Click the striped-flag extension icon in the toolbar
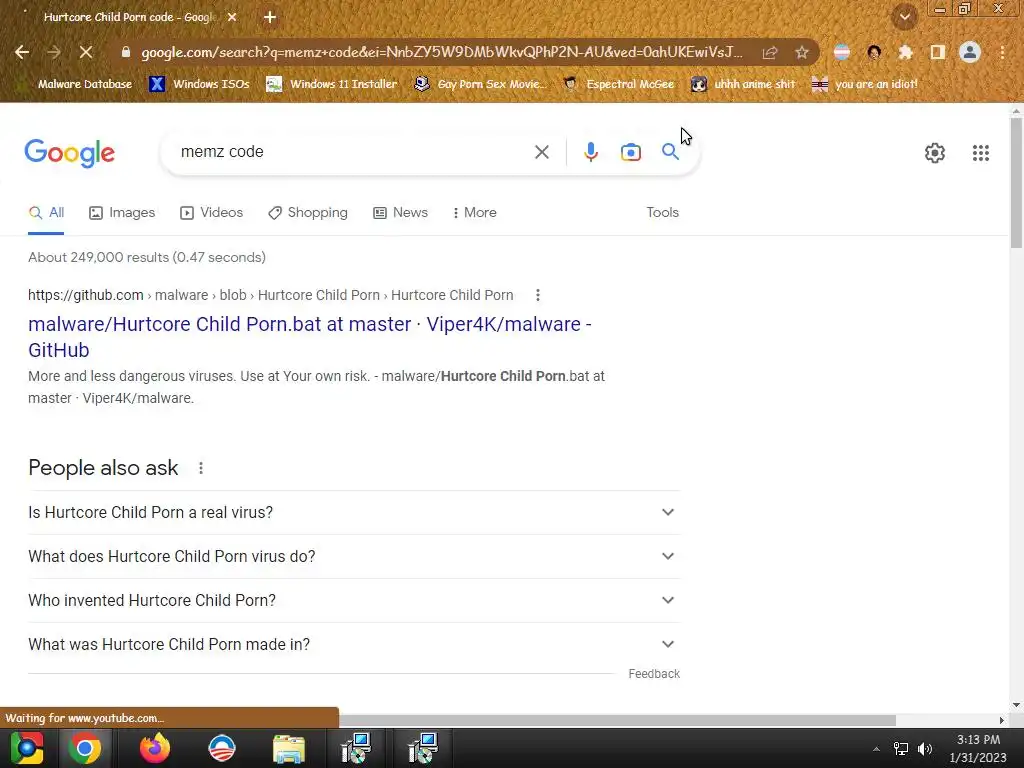Screen dimensions: 1024x768 pos(842,52)
